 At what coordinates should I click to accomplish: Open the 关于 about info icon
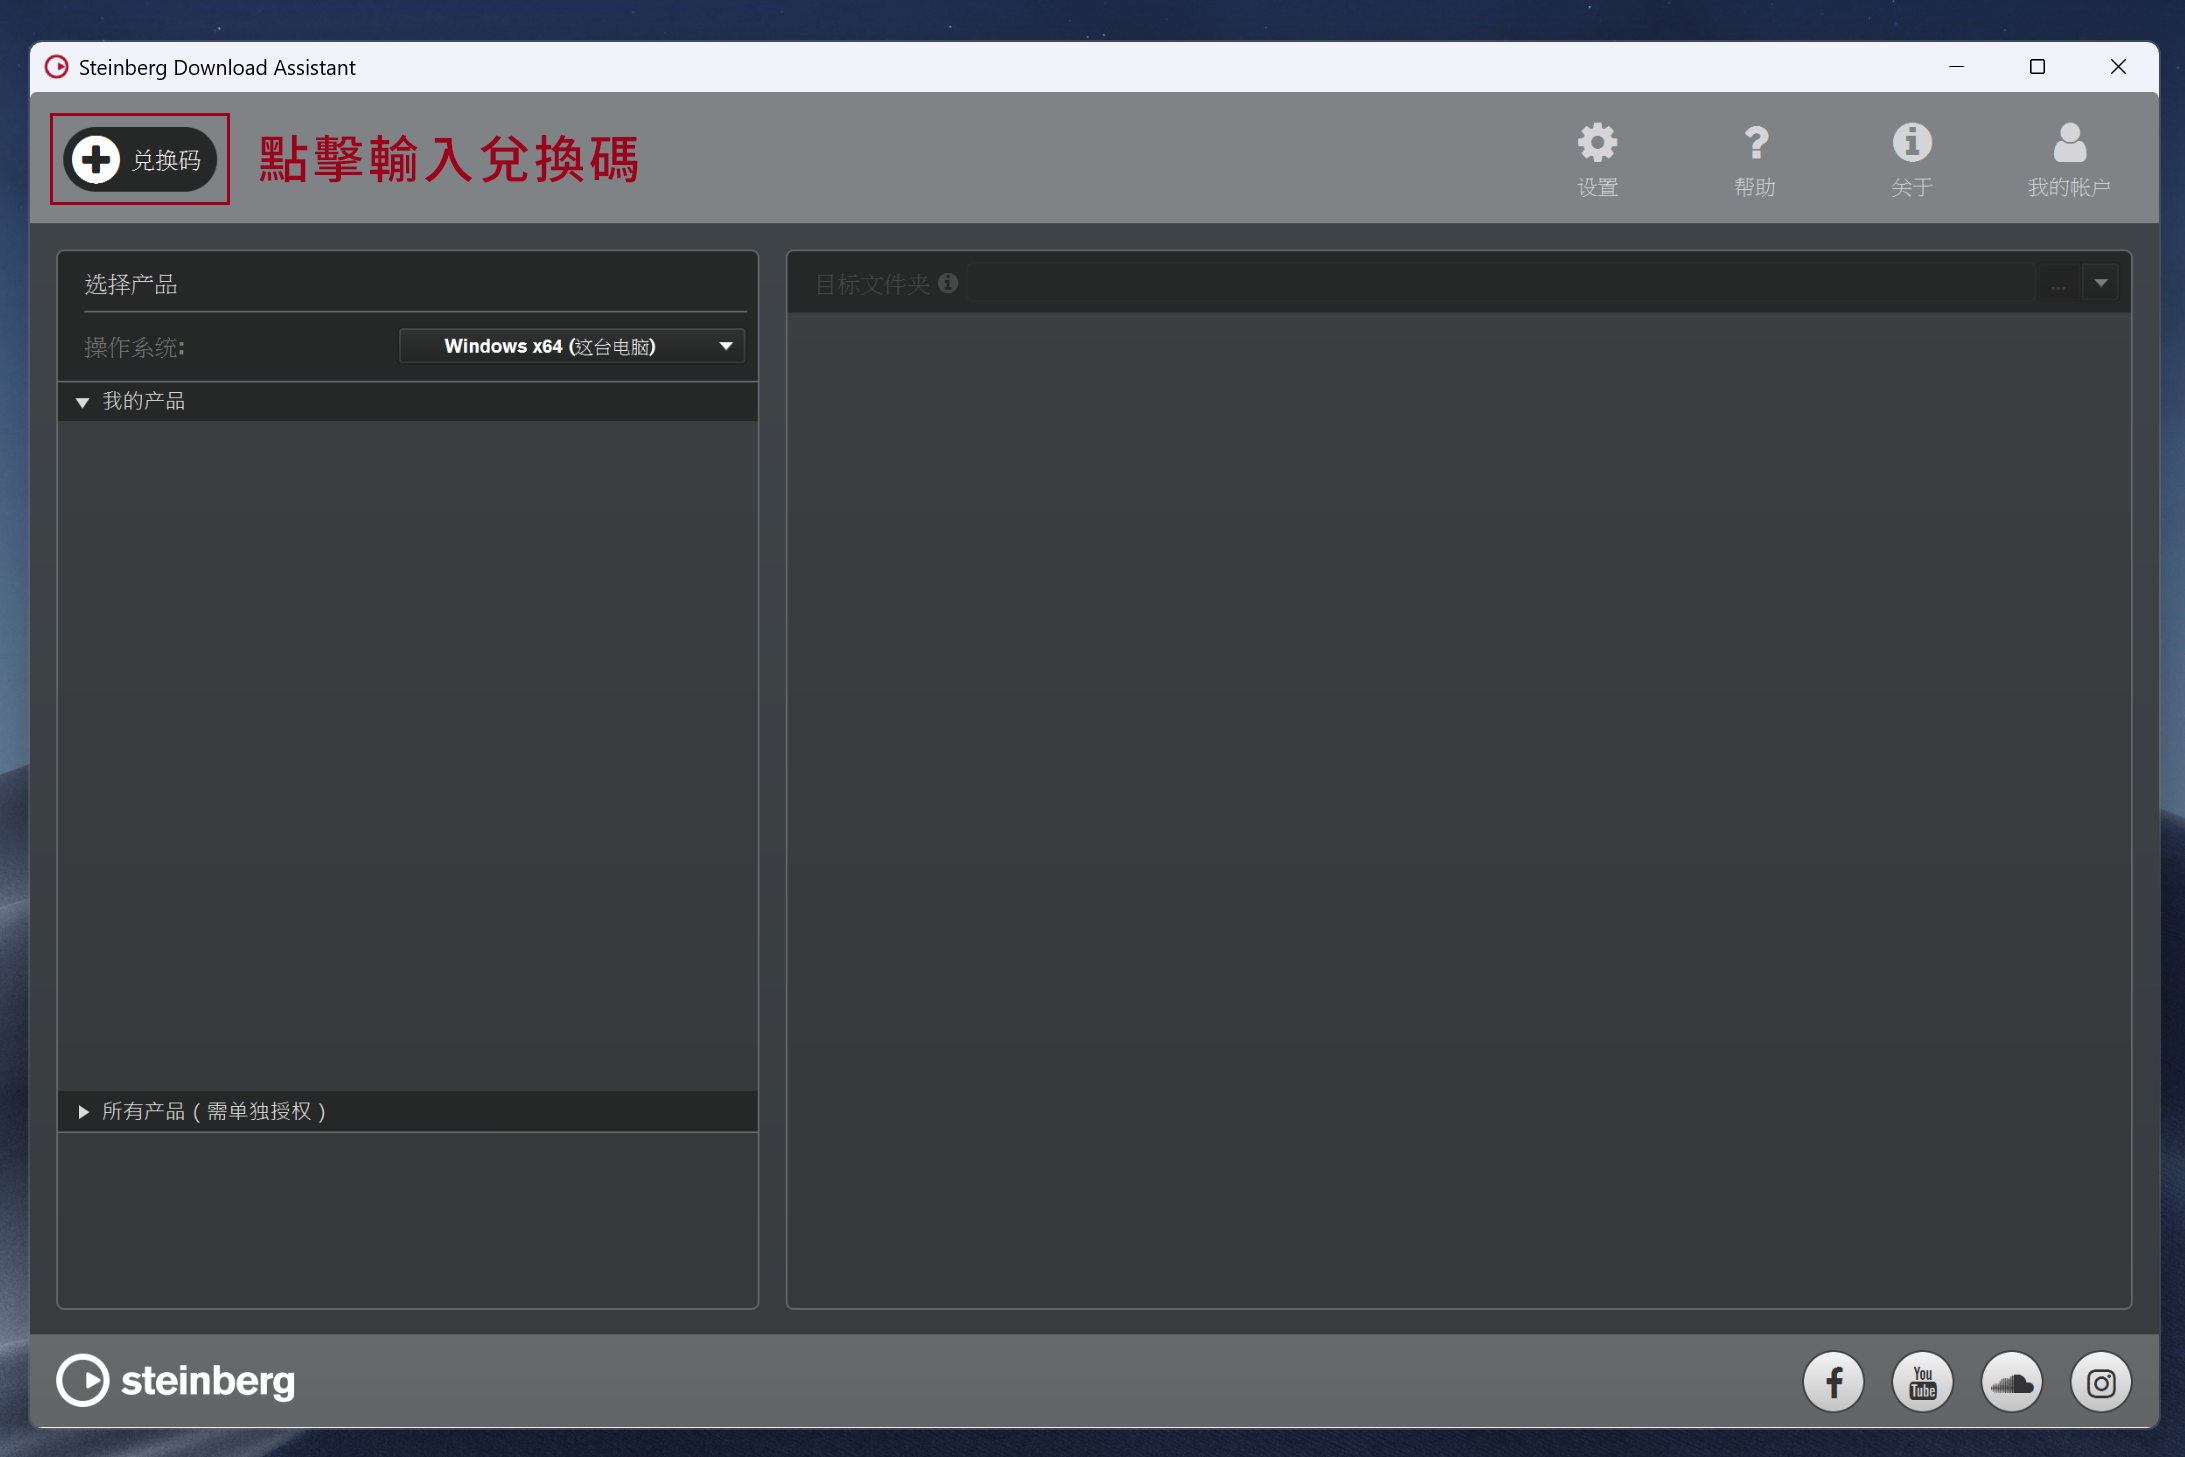click(x=1911, y=159)
